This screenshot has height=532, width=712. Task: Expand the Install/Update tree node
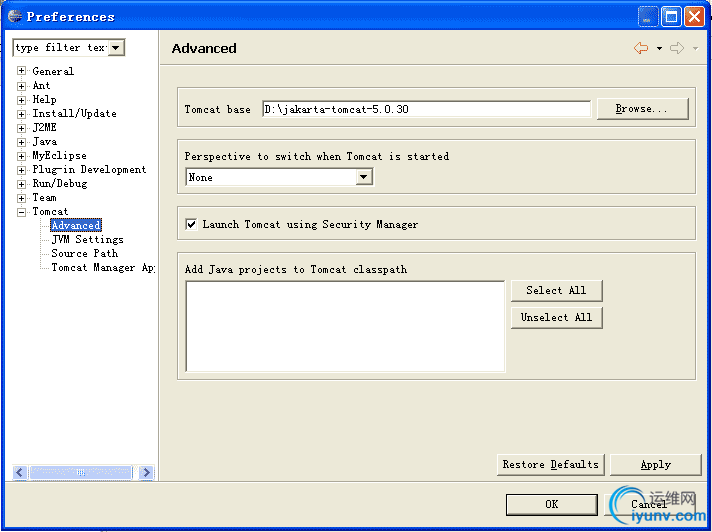(x=21, y=114)
